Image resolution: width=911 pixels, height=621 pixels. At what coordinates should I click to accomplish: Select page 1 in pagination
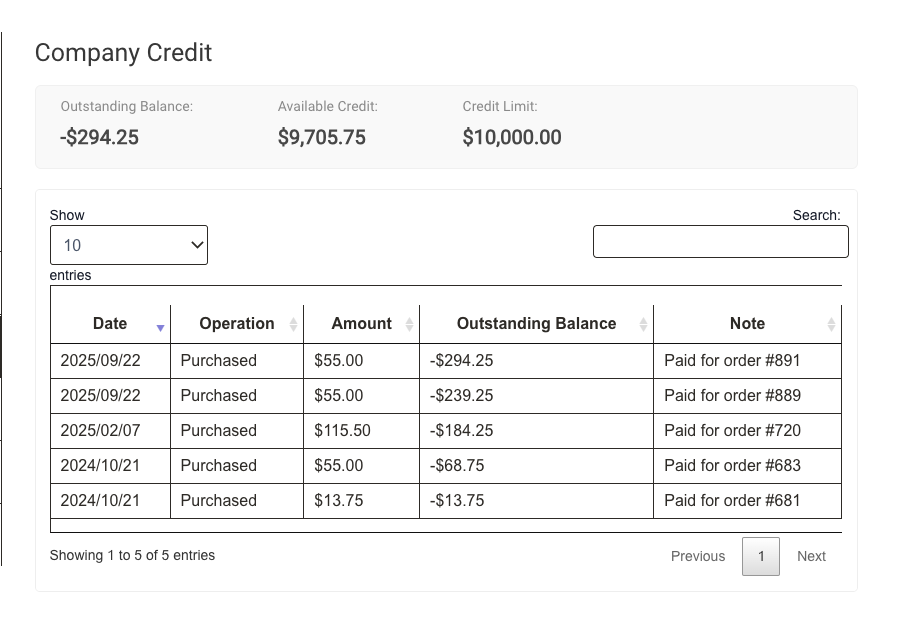(761, 556)
